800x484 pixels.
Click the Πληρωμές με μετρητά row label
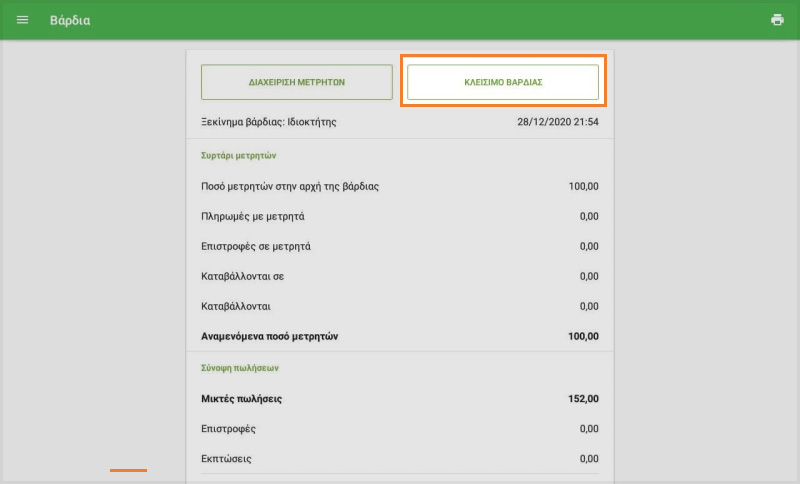click(253, 216)
